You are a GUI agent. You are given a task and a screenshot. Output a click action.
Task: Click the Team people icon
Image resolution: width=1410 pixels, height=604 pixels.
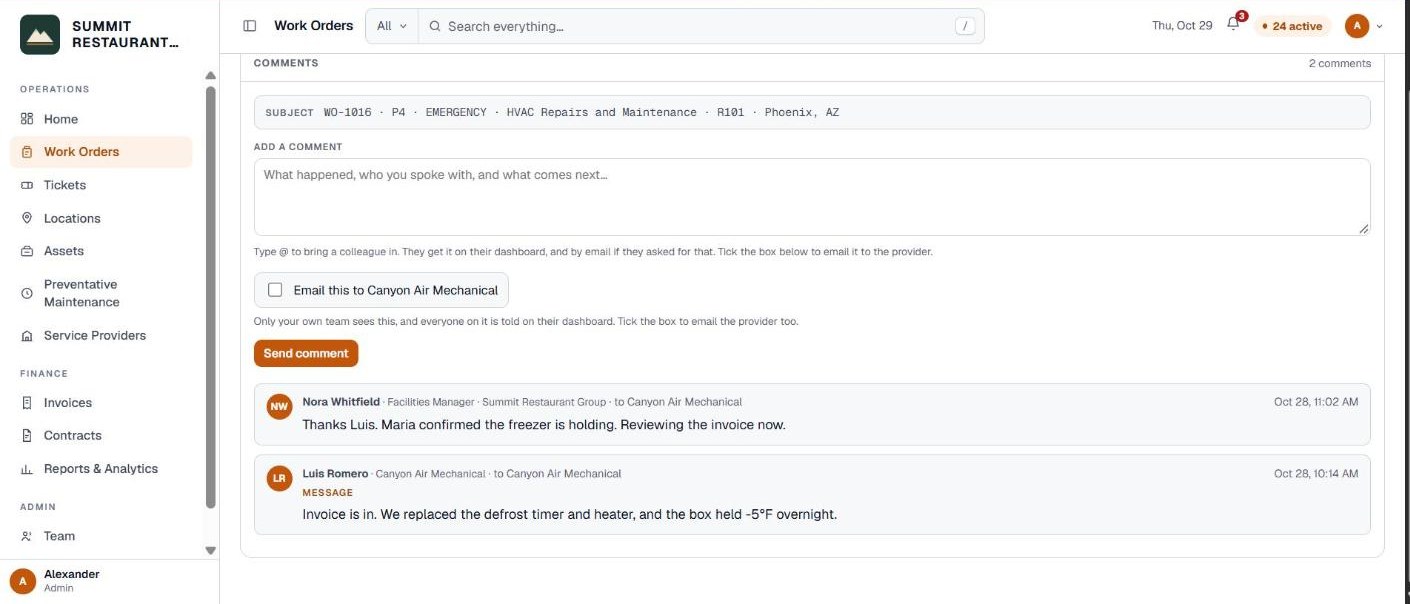click(27, 536)
